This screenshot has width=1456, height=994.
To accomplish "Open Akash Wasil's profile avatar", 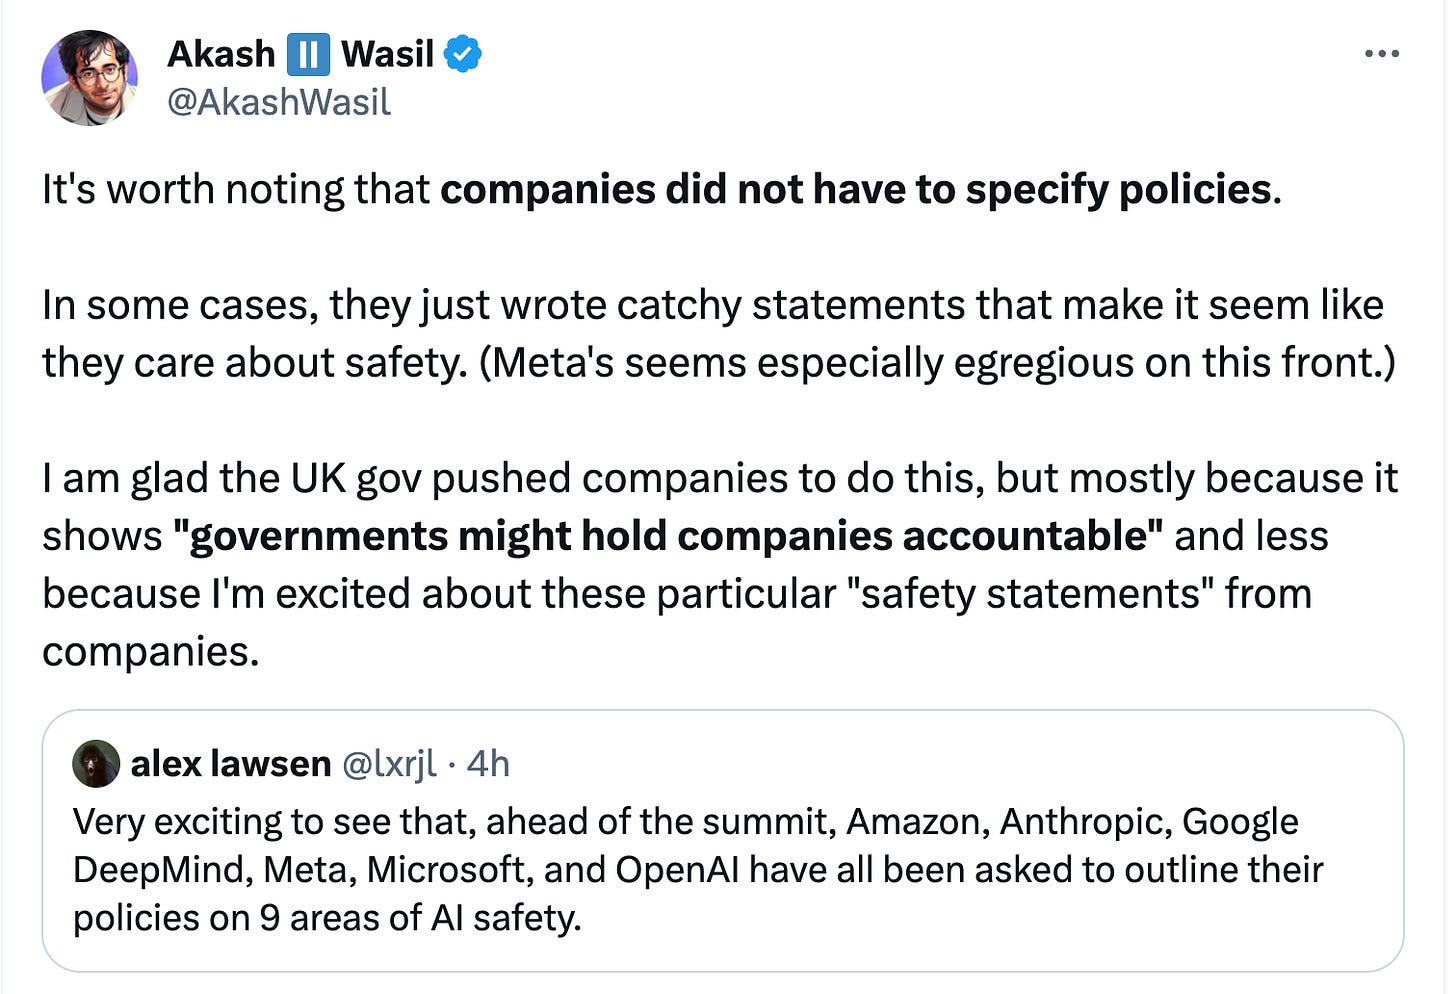I will click(89, 78).
